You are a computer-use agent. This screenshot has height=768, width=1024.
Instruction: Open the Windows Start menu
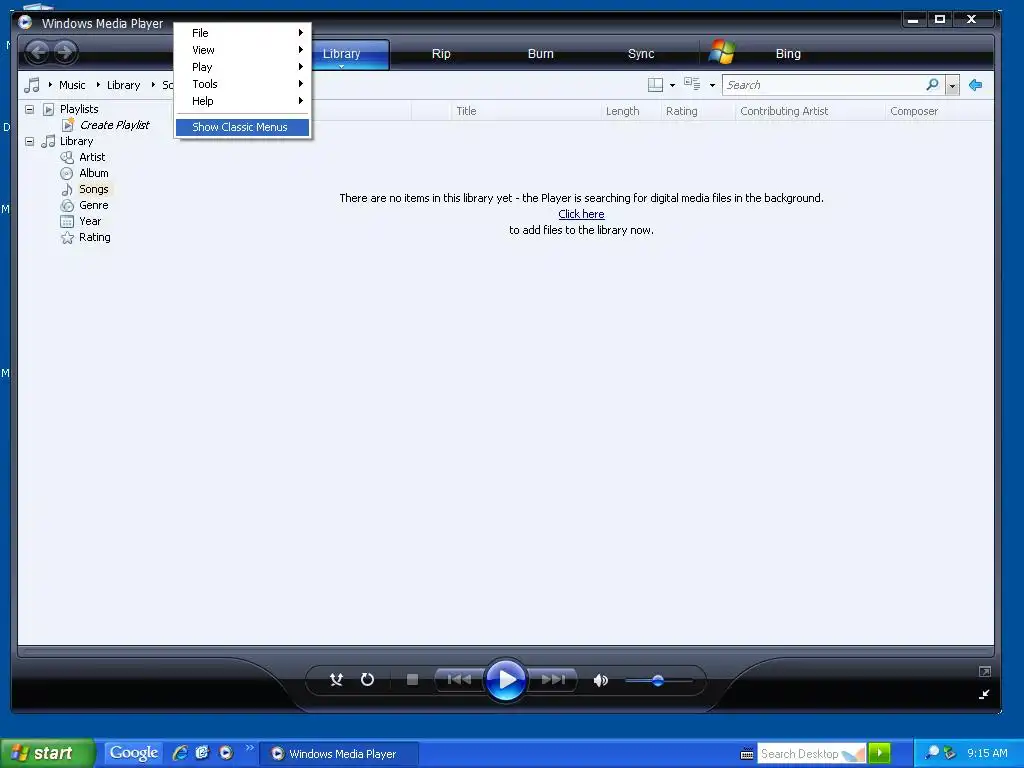(x=48, y=754)
